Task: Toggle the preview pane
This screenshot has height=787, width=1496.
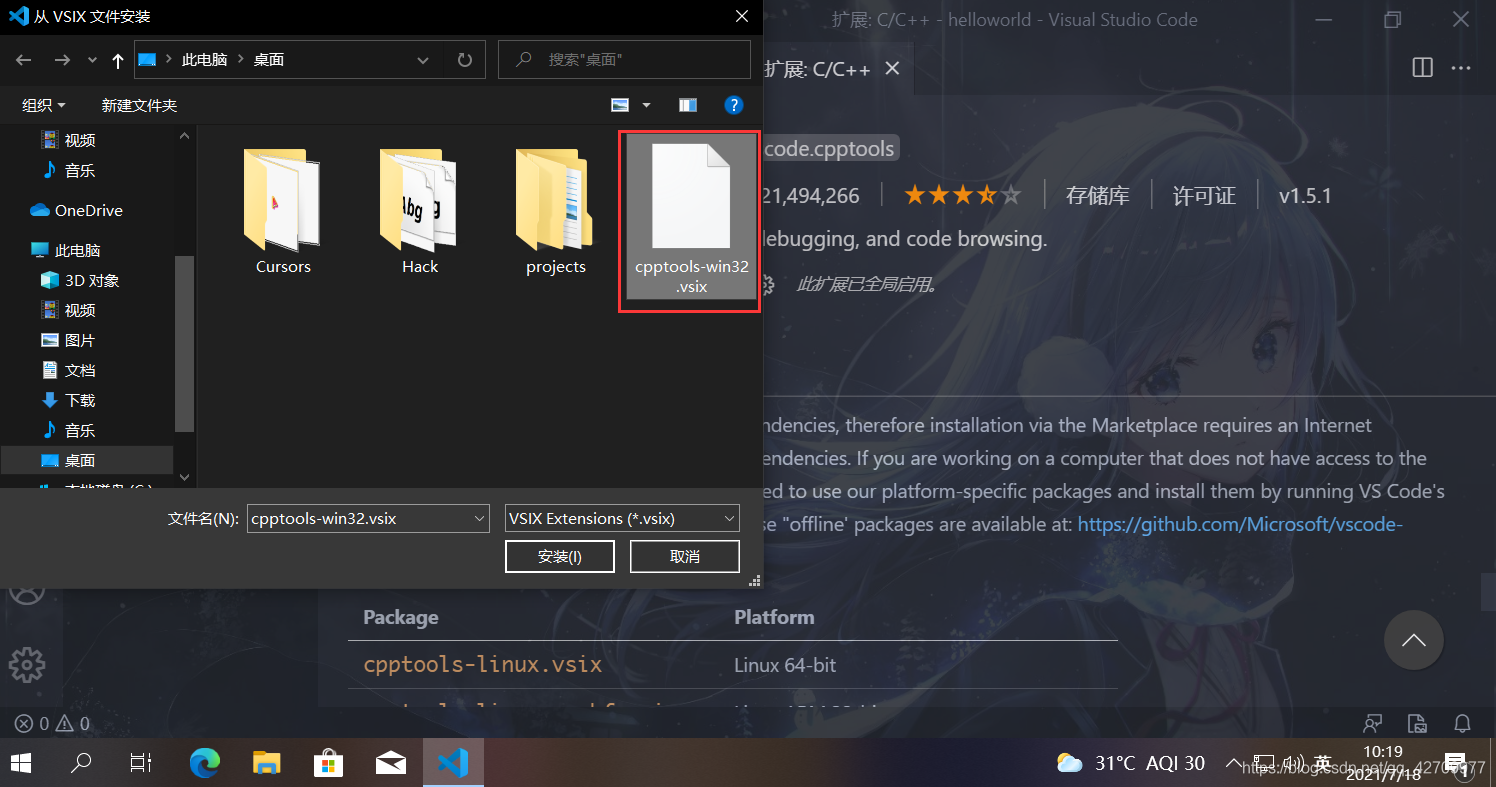Action: click(x=687, y=105)
